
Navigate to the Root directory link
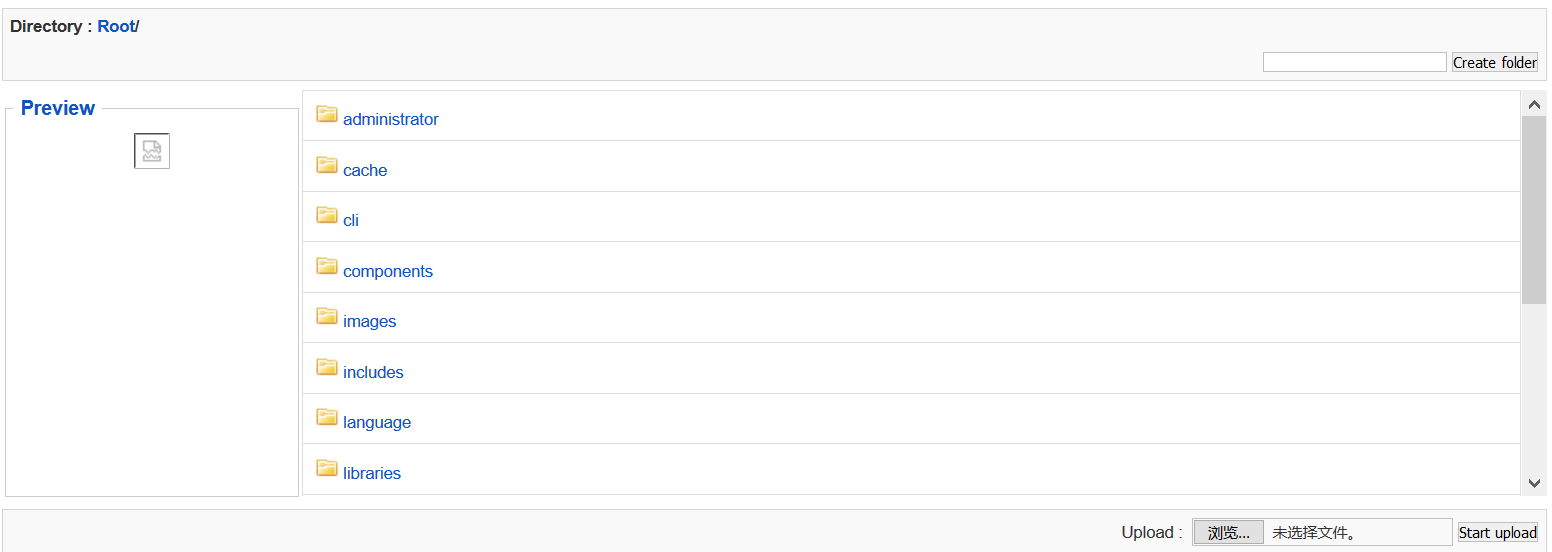(115, 26)
